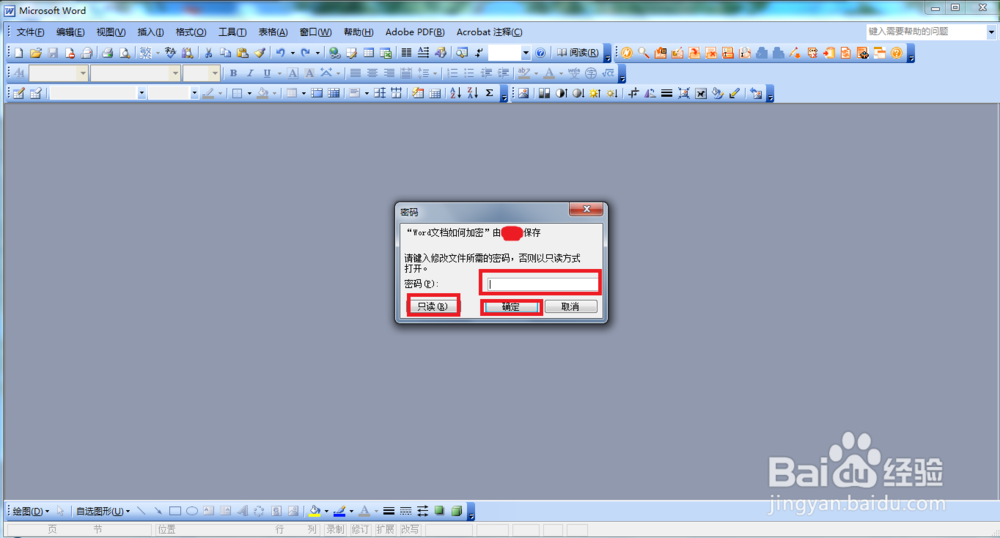Screen dimensions: 1000x538
Task: Click the Print Preview magnifier page icon
Action: (x=125, y=53)
